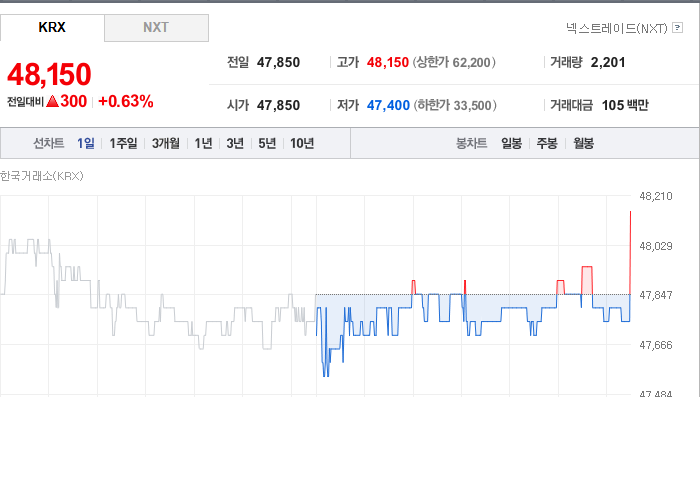Click the 47,666 y-axis label
Screen dimensions: 700x490
tap(656, 345)
